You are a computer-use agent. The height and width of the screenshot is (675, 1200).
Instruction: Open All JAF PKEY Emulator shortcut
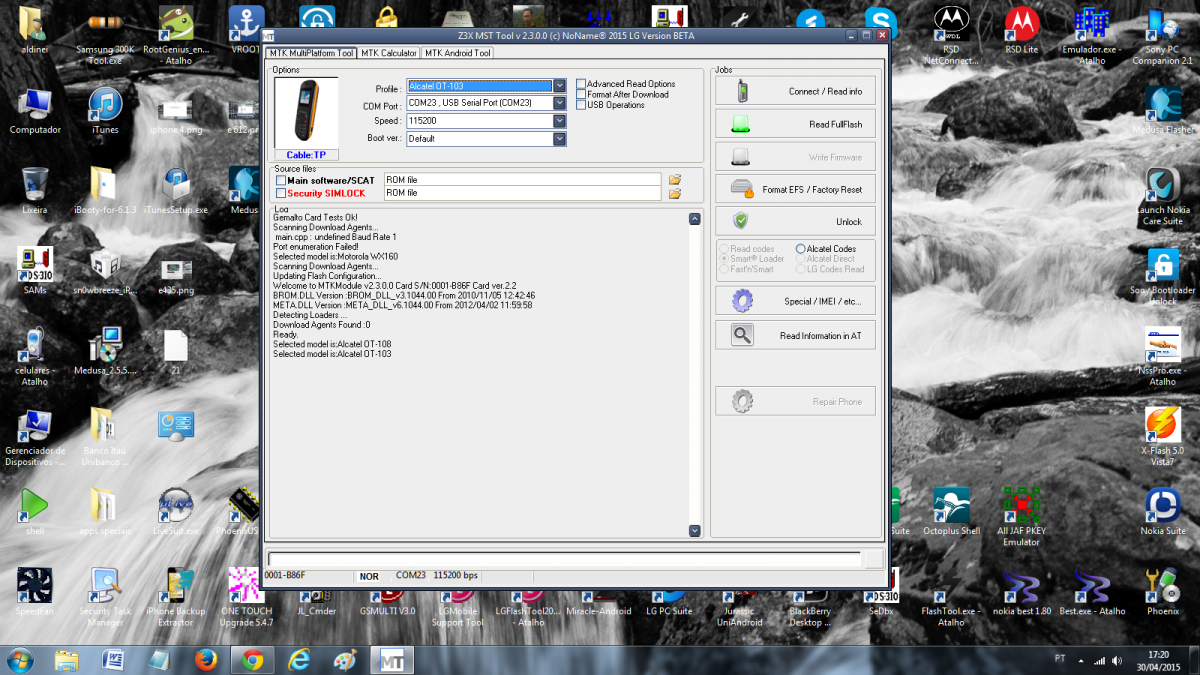point(1021,517)
